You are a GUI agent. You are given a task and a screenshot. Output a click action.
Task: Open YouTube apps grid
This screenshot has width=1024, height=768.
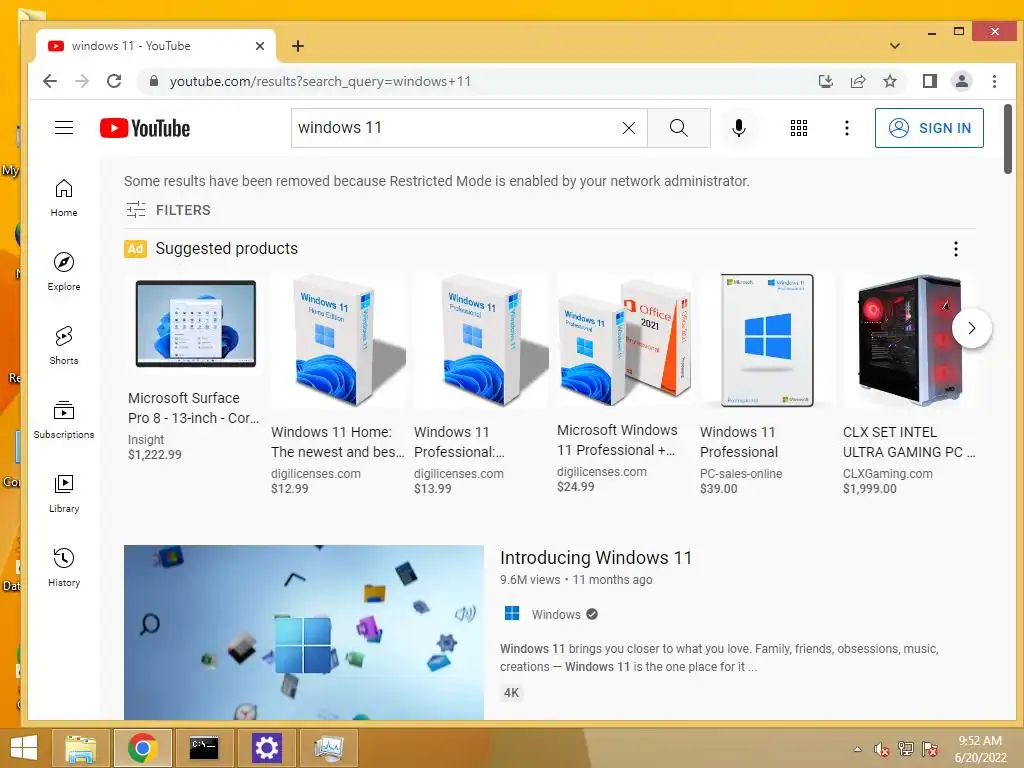[x=799, y=128]
